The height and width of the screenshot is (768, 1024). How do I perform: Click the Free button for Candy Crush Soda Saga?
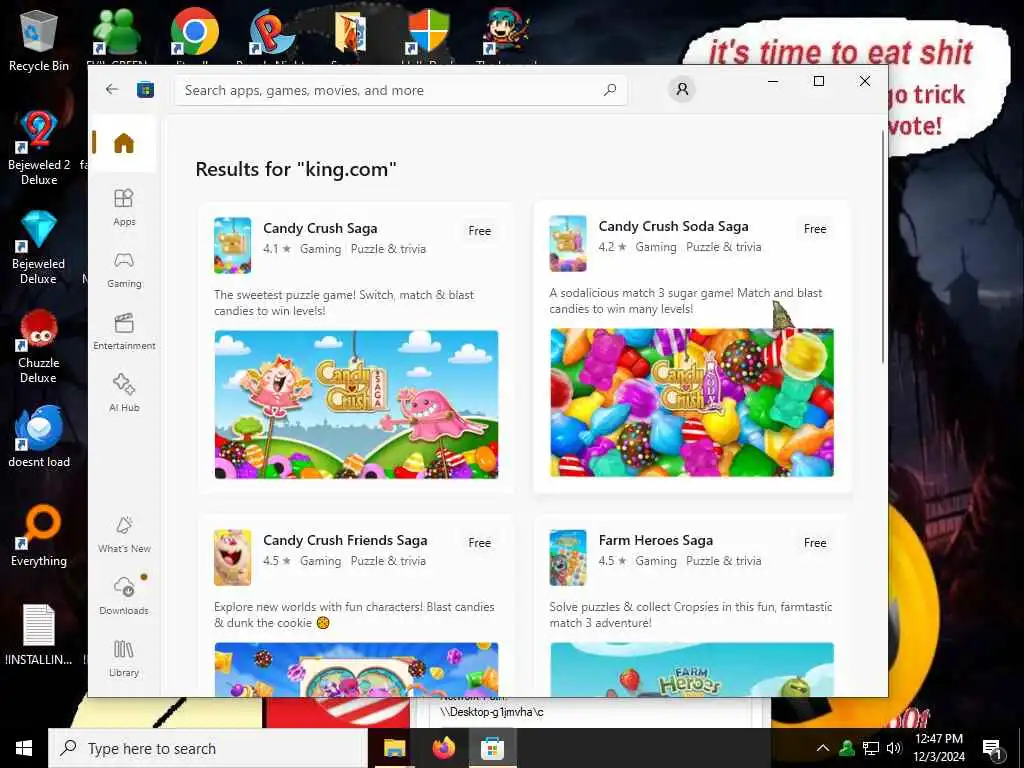[x=815, y=229]
